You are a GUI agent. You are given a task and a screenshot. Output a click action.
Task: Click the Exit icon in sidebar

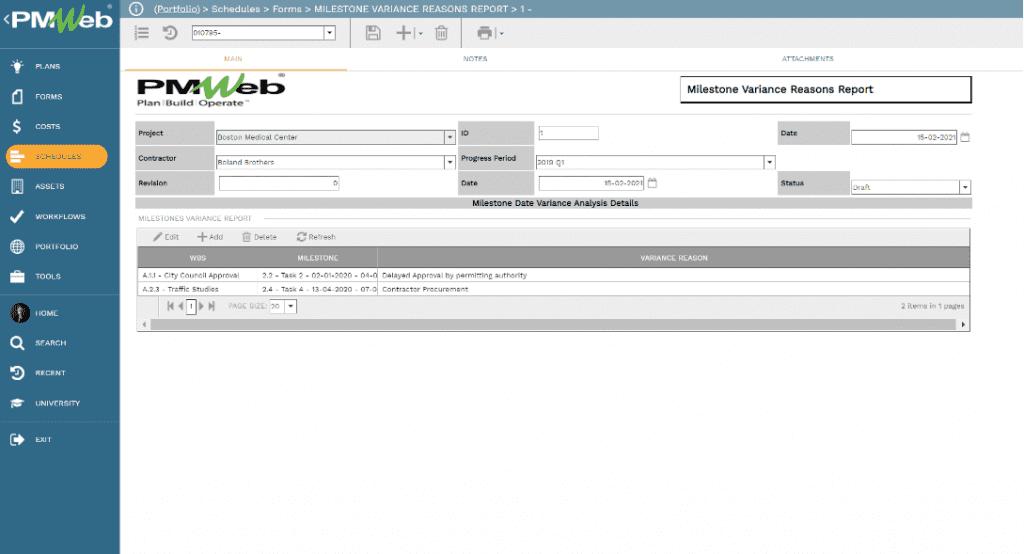[x=17, y=440]
